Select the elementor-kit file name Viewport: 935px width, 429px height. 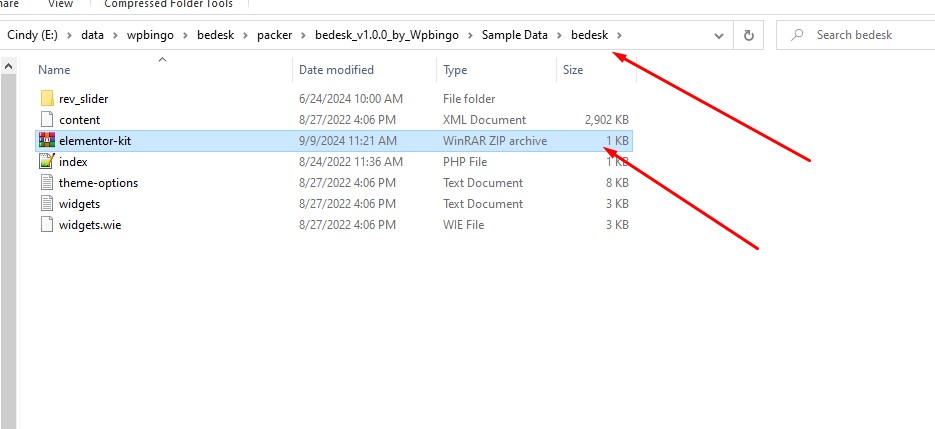(x=95, y=141)
